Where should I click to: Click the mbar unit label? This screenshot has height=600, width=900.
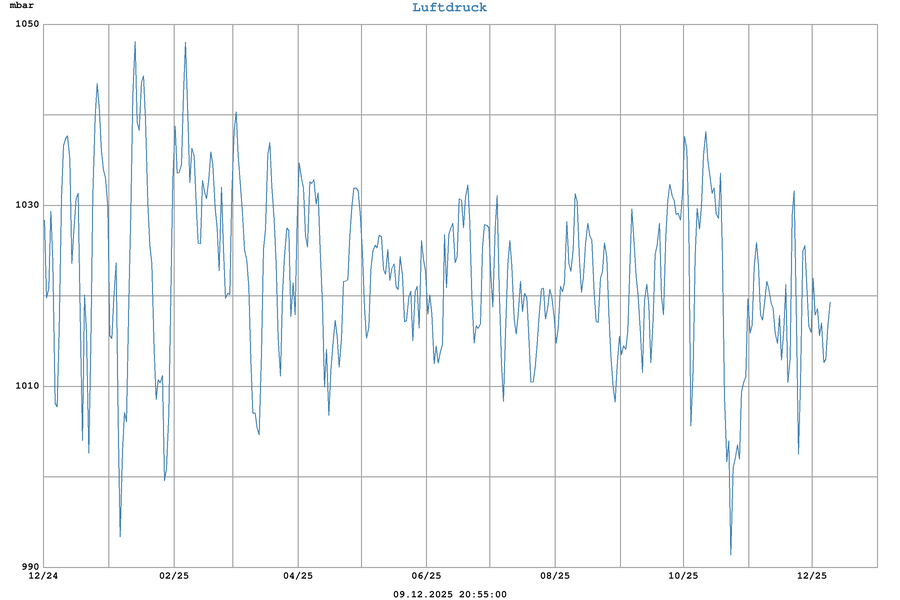tap(22, 6)
